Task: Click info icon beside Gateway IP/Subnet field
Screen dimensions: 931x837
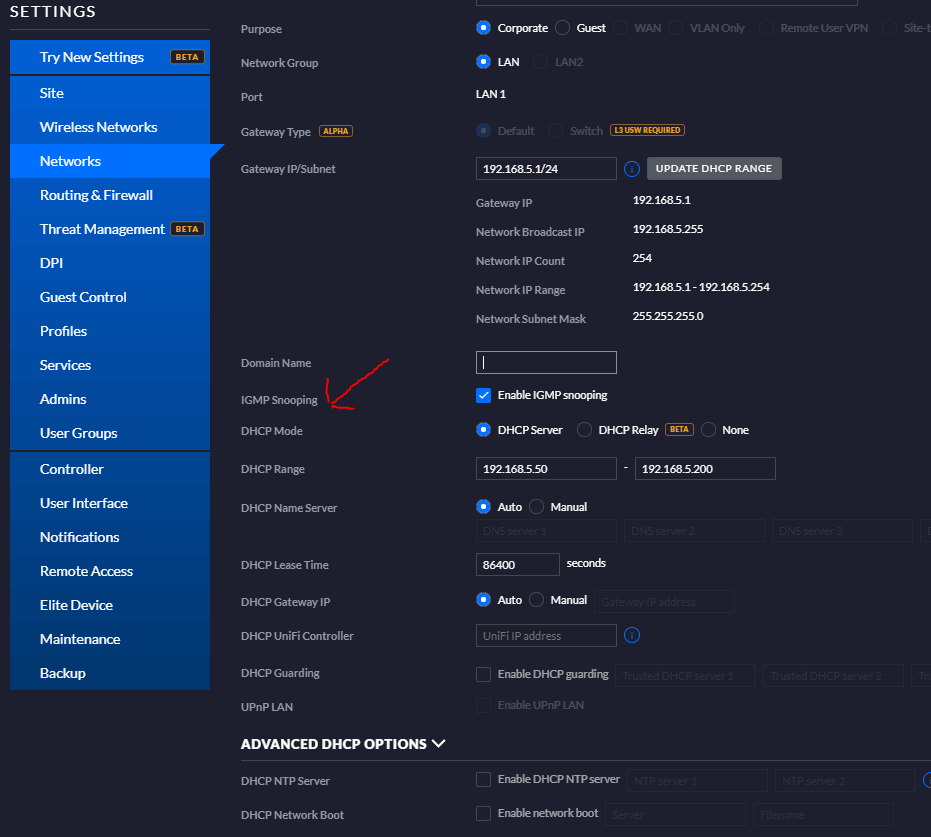Action: [632, 169]
